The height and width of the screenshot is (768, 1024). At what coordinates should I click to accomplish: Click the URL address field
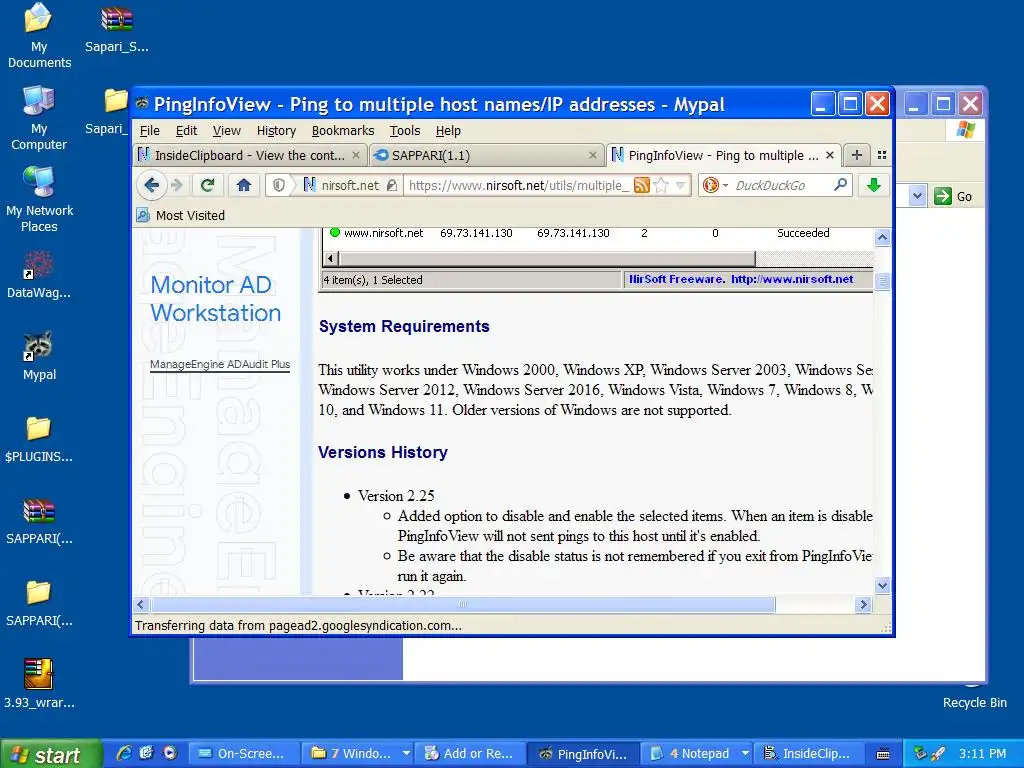pyautogui.click(x=519, y=185)
